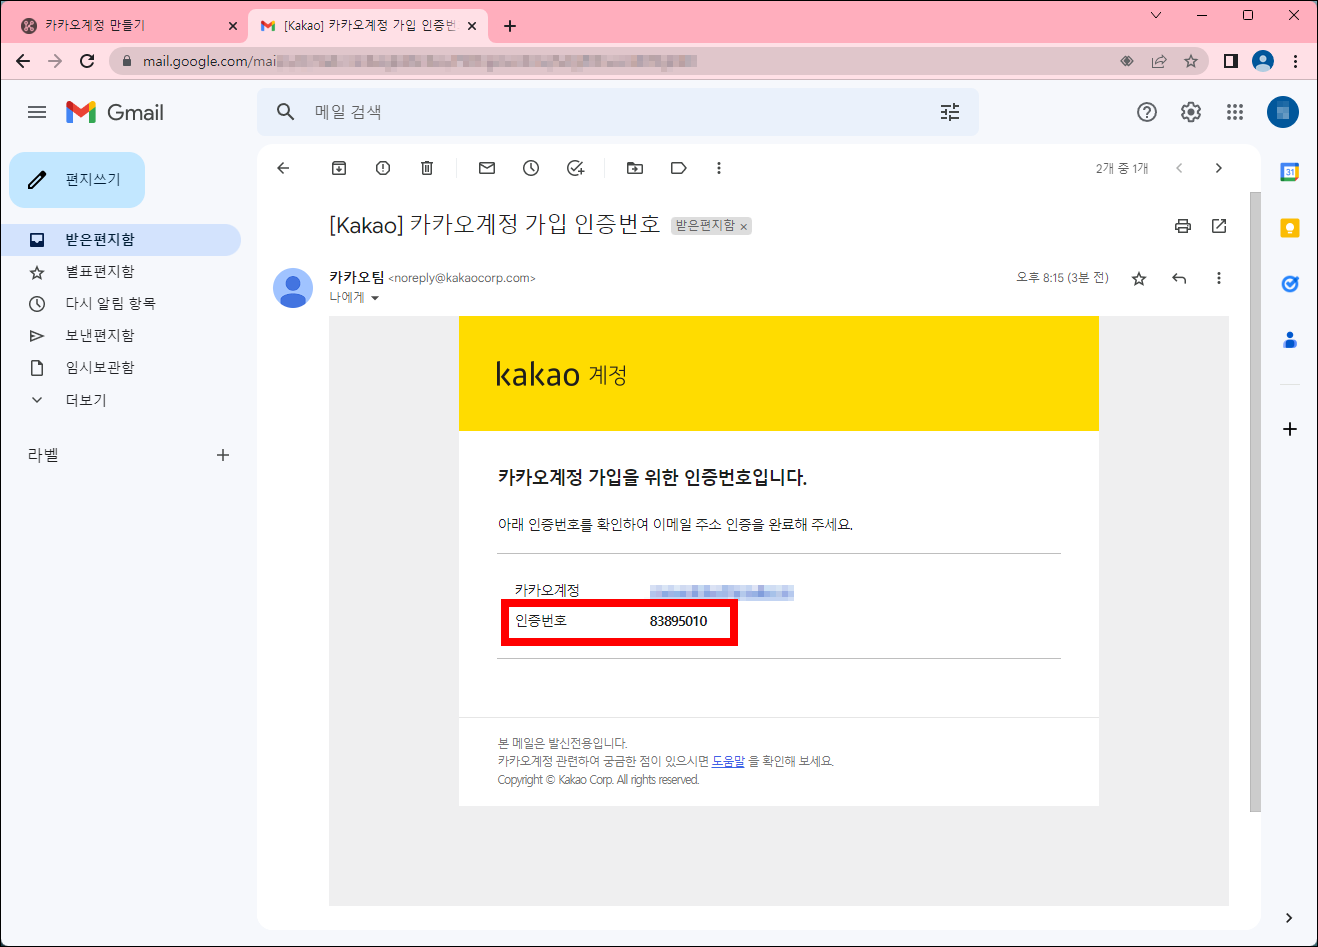Click sender name 카카오팀
The image size is (1318, 947).
click(357, 277)
